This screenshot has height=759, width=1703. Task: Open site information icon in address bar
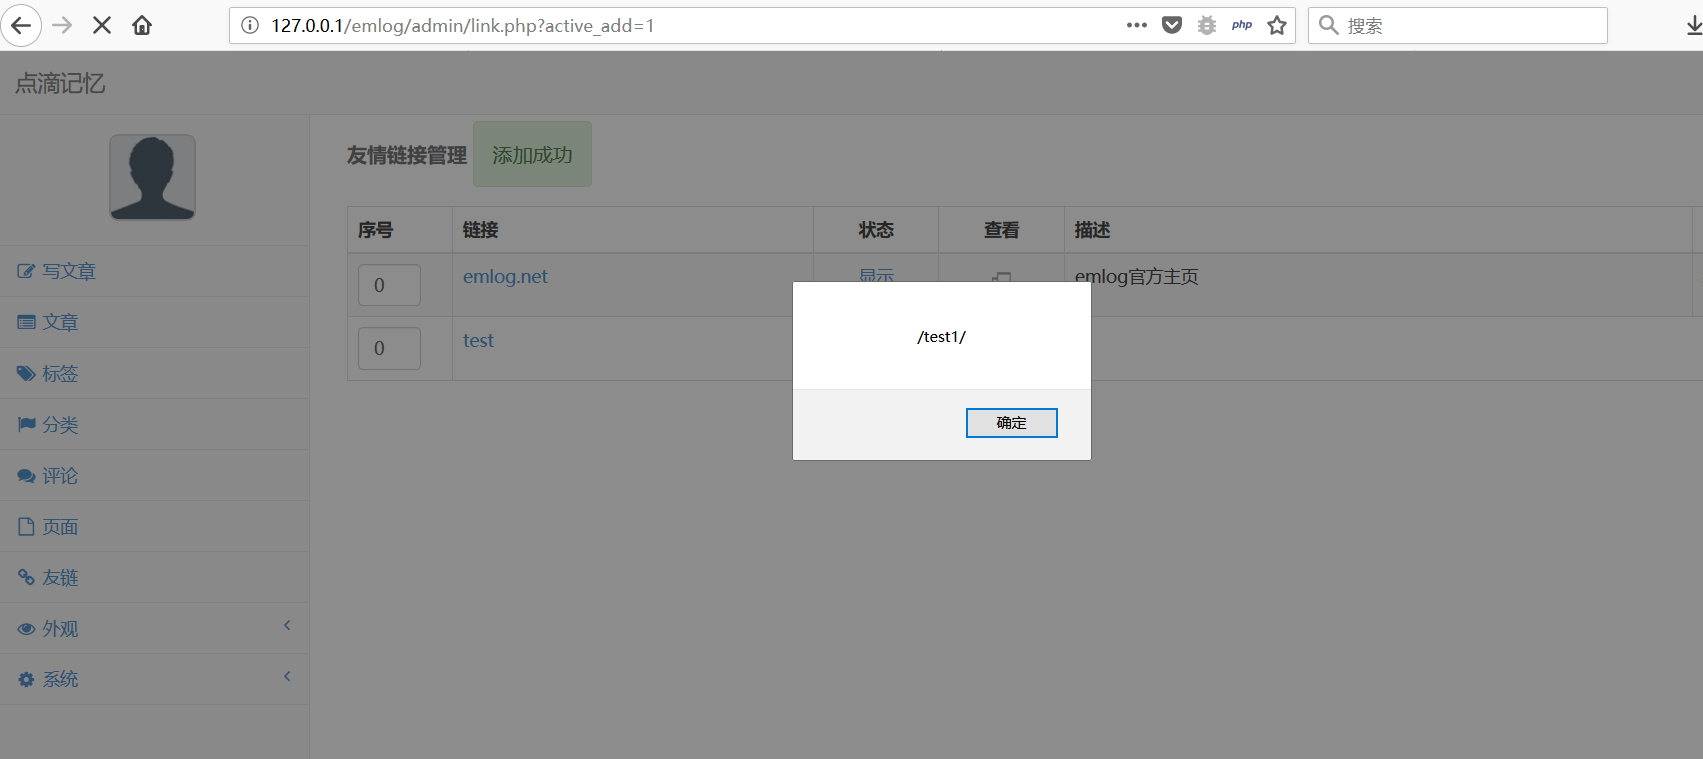tap(250, 25)
